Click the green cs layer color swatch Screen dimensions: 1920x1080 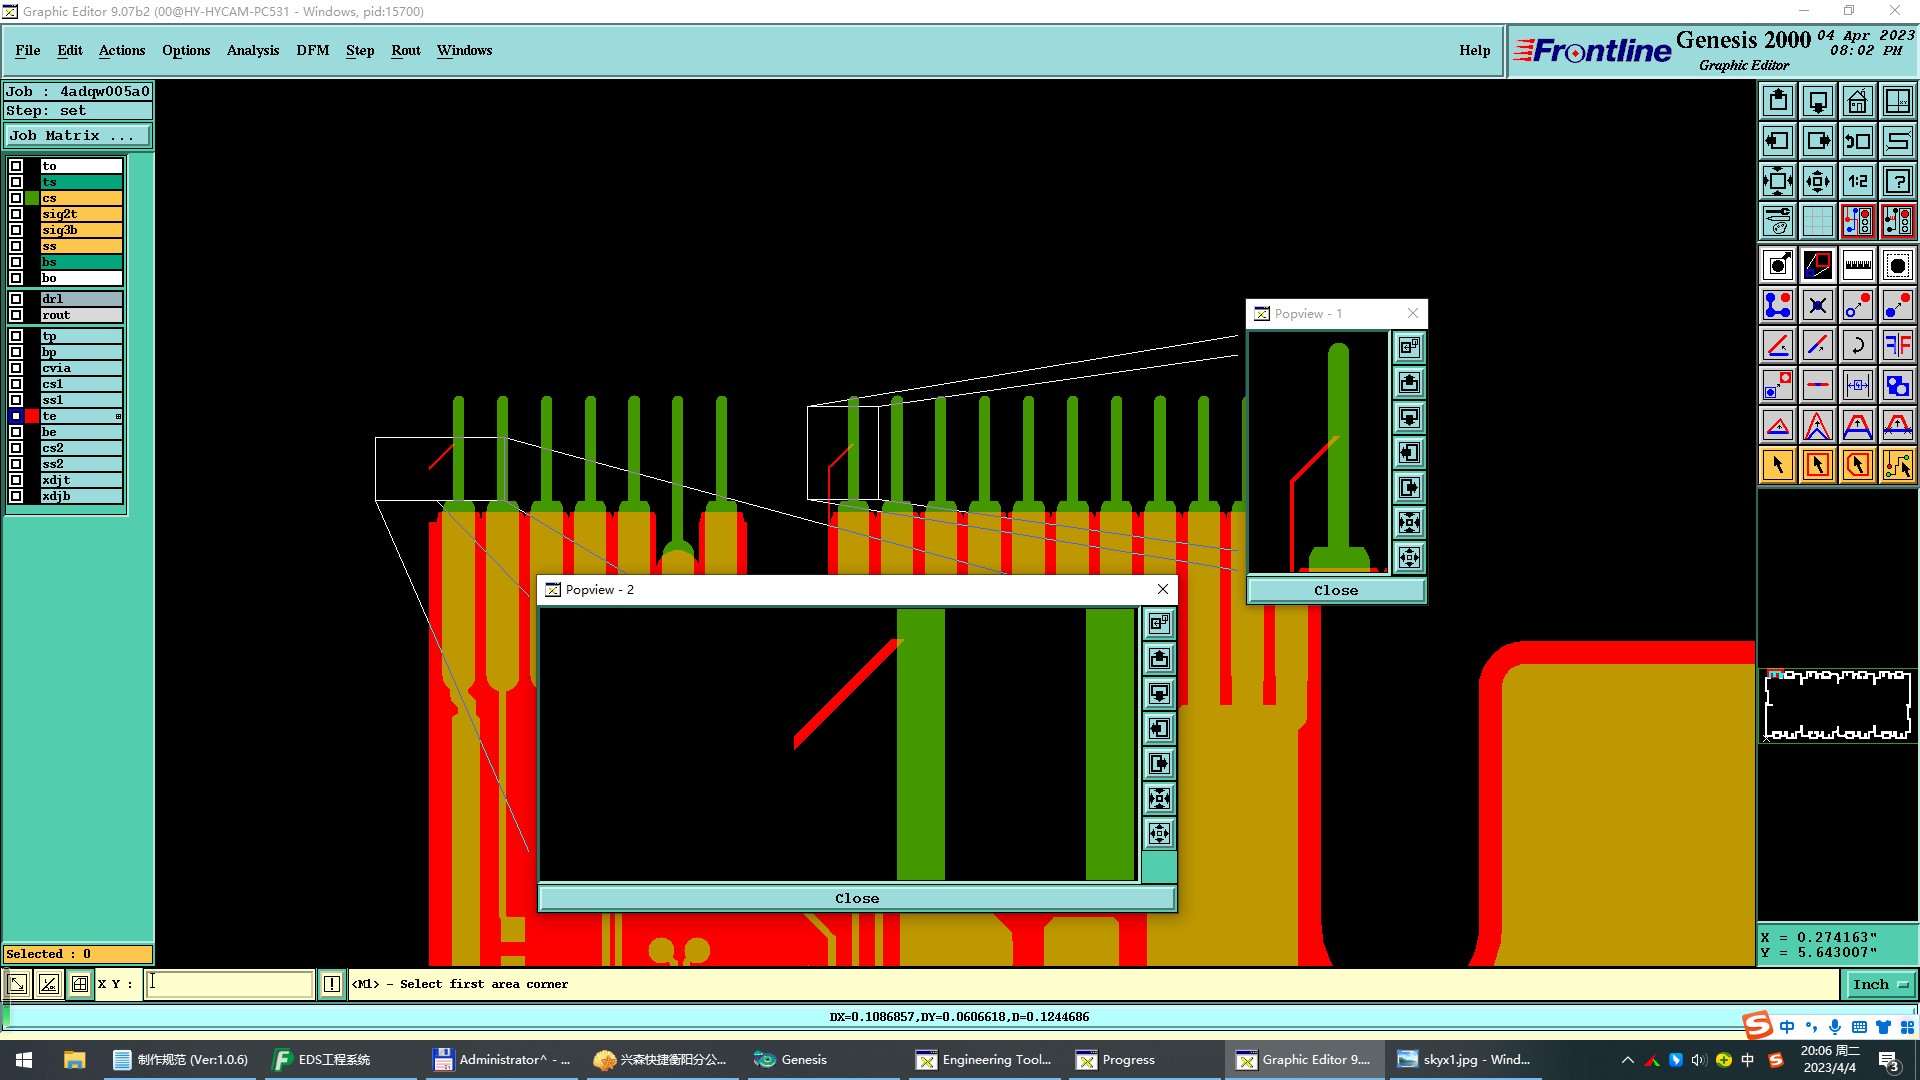pos(32,198)
